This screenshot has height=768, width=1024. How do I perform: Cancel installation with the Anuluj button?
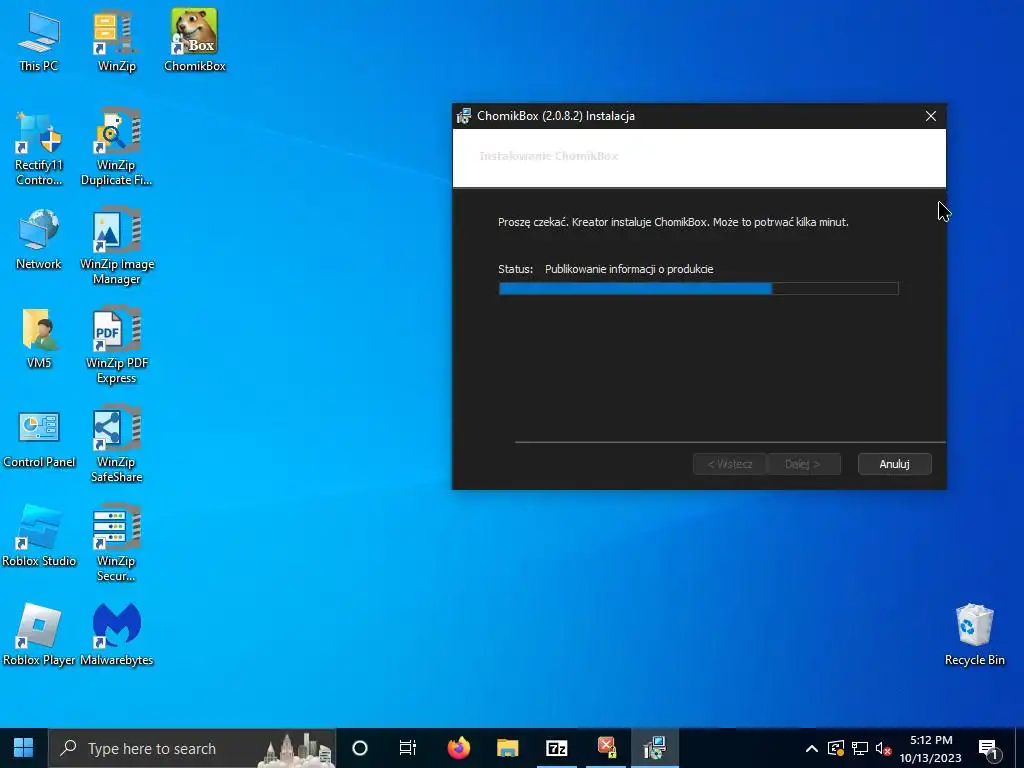894,464
